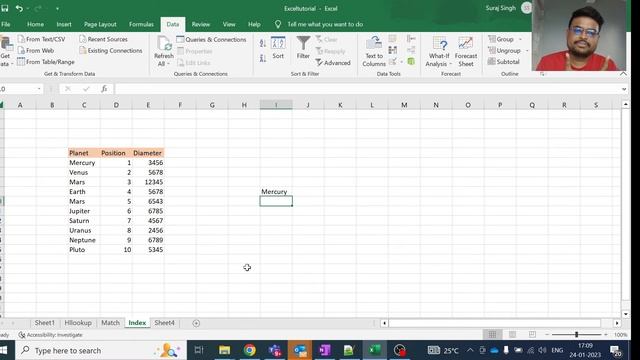This screenshot has height=360, width=640.
Task: Open Chrome from the taskbar
Action: pyautogui.click(x=250, y=350)
